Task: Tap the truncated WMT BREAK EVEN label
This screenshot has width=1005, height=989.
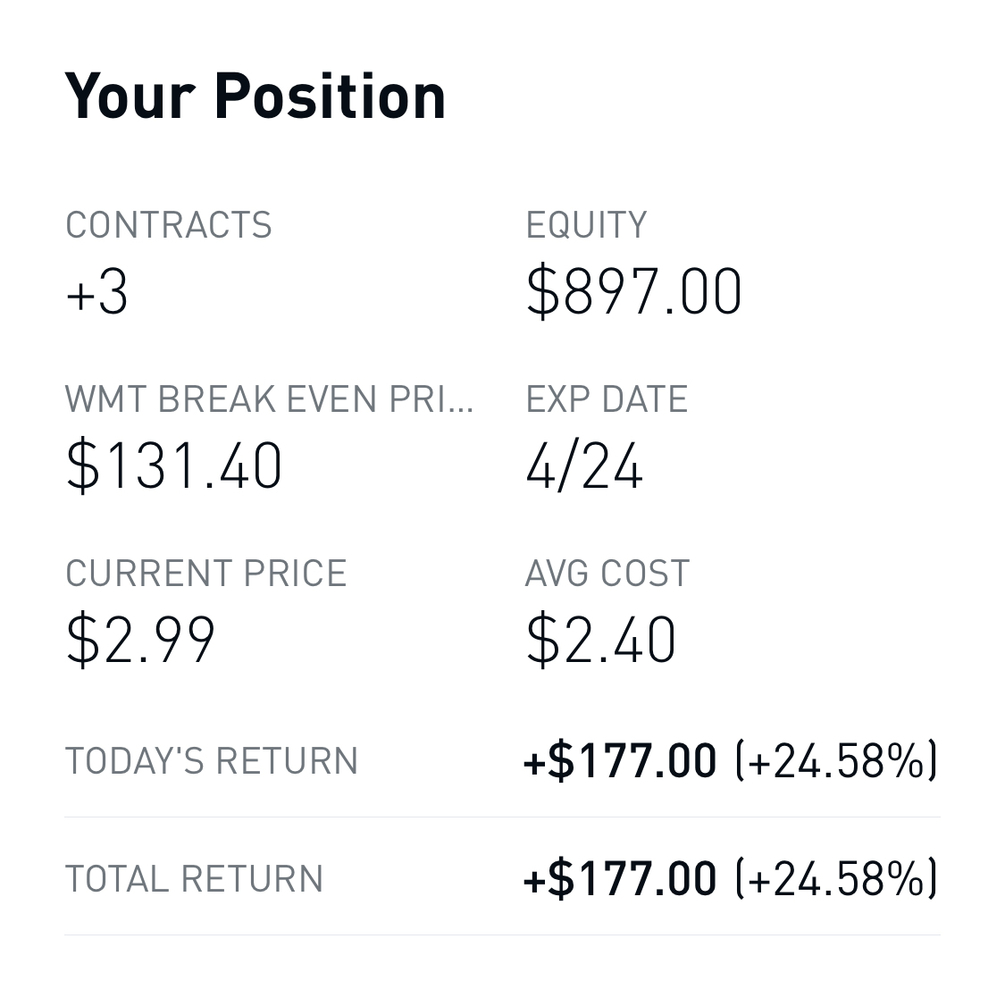Action: pyautogui.click(x=269, y=400)
